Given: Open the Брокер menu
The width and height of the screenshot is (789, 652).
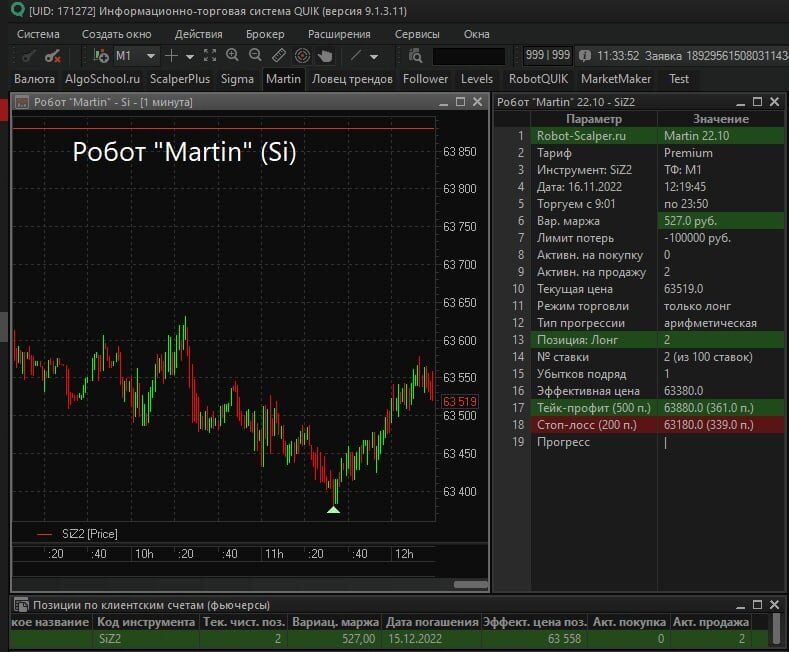Looking at the screenshot, I should pos(265,34).
